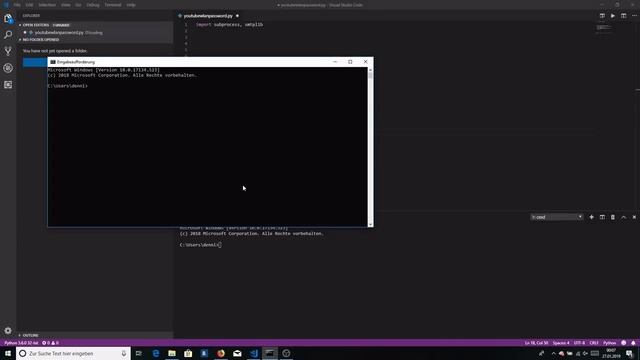Screen dimensions: 640x360
Task: Open the Windows Action Center
Action: pos(630,353)
